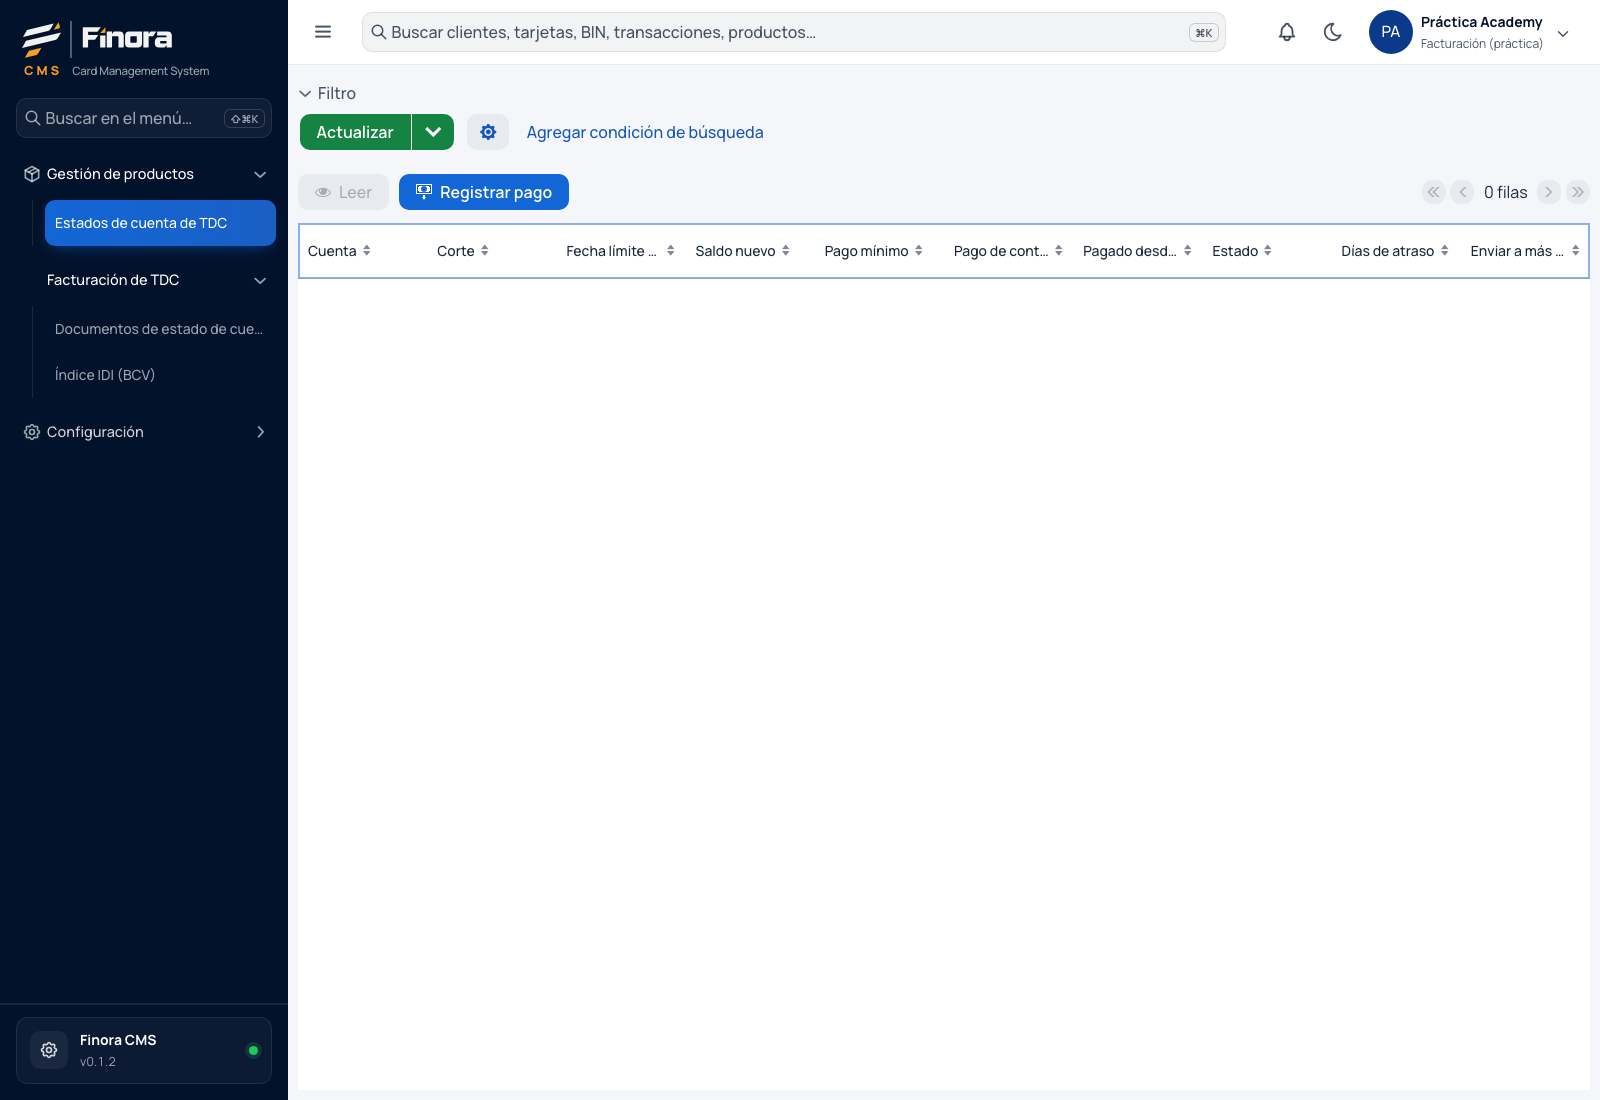The width and height of the screenshot is (1600, 1100).
Task: Open Documentos de estado de cuenta
Action: click(159, 329)
